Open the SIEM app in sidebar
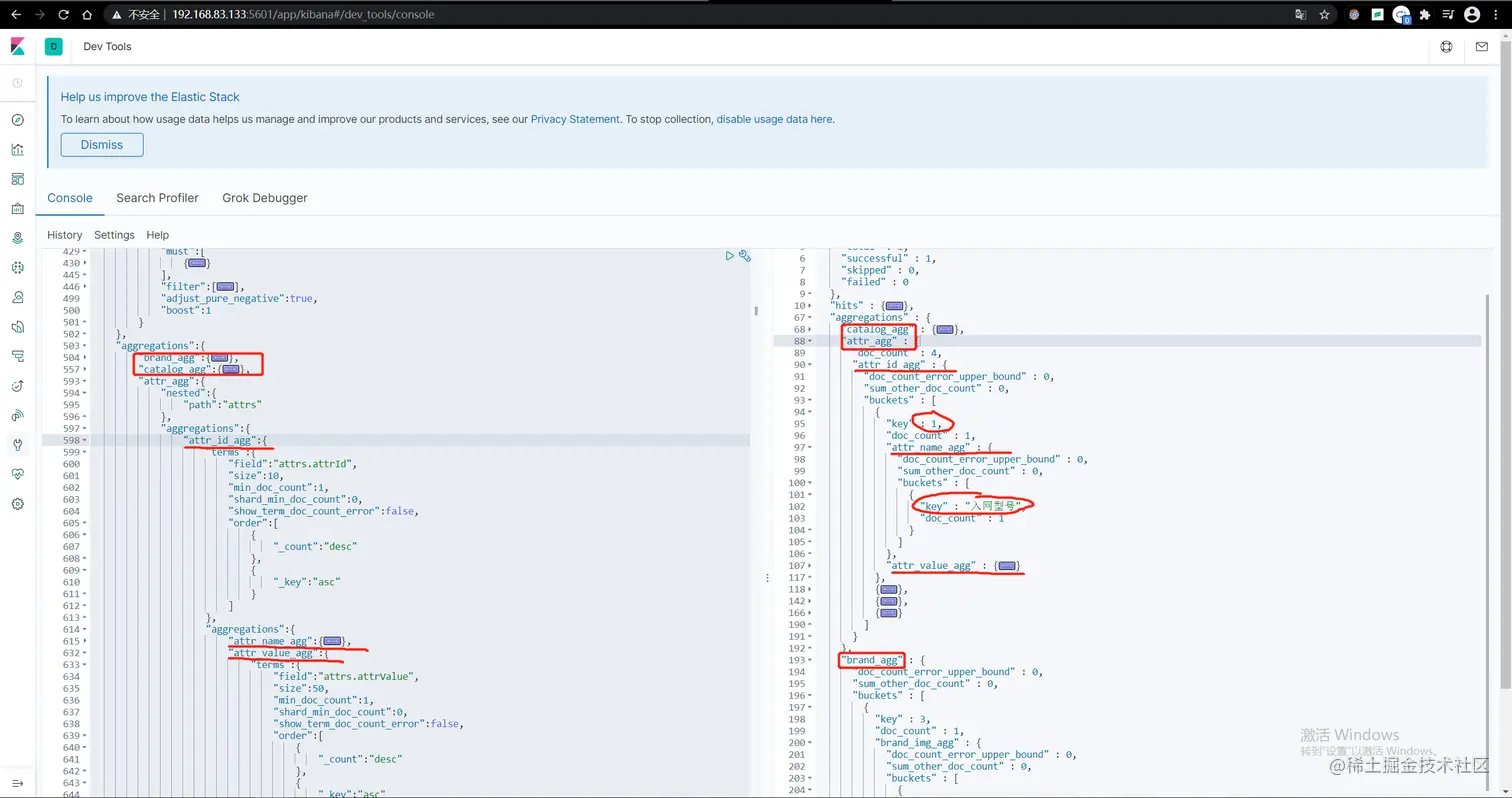 17,415
